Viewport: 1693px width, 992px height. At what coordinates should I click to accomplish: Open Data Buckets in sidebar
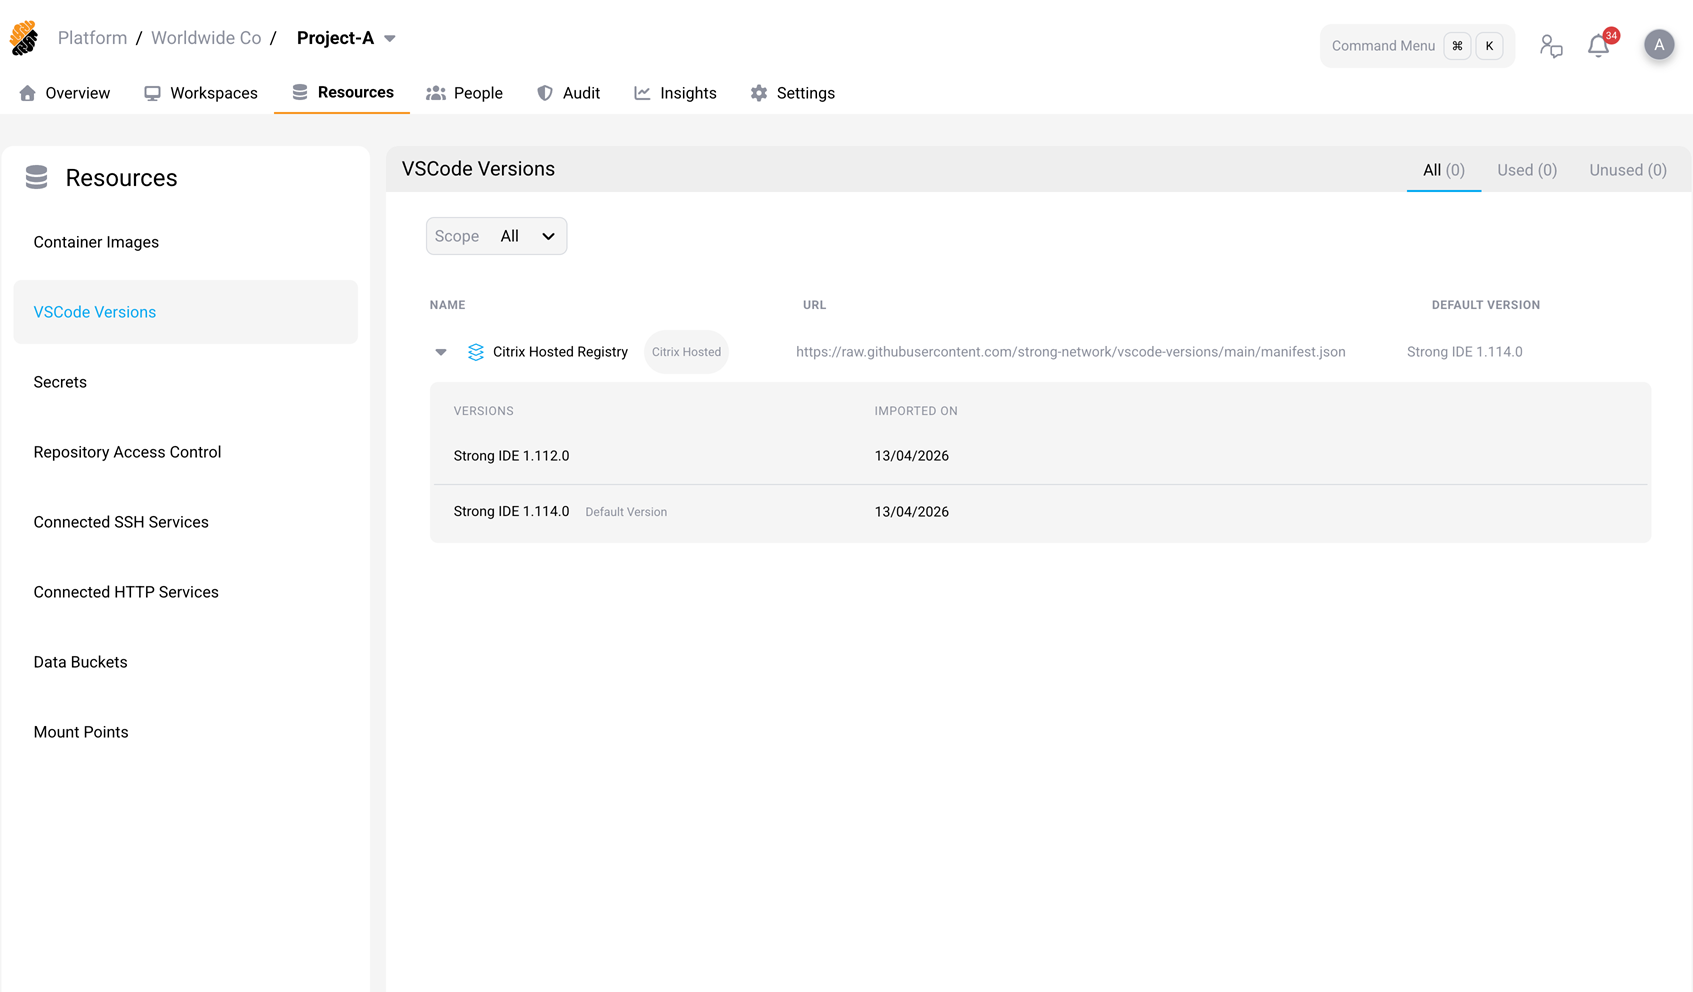pyautogui.click(x=80, y=662)
